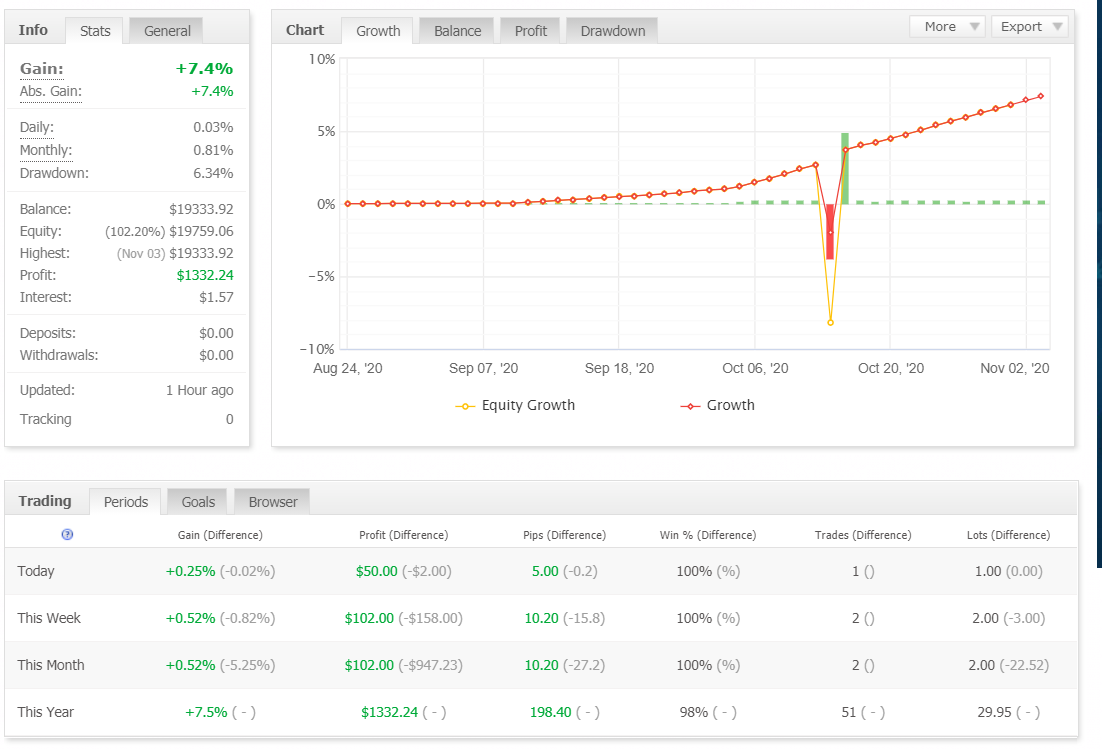Click the Updated '1 Hour ago' text

pyautogui.click(x=200, y=390)
